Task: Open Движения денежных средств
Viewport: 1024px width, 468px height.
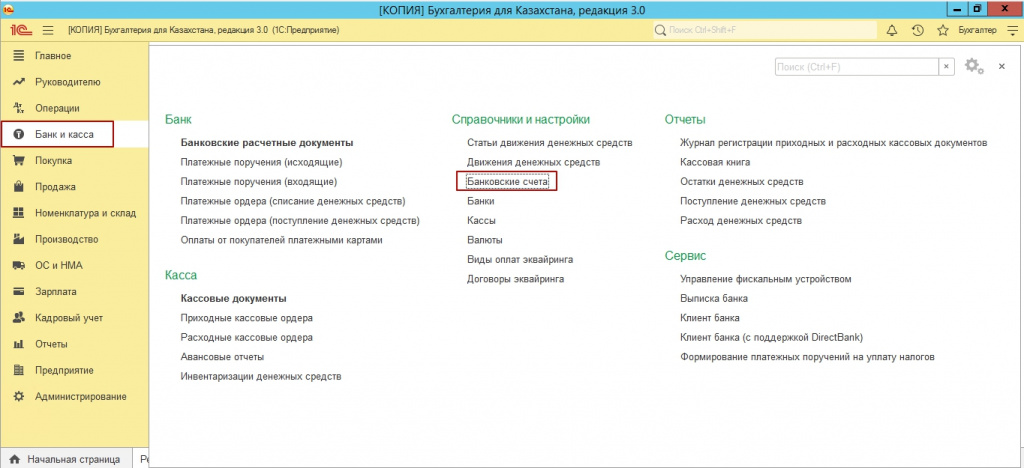Action: coord(534,162)
